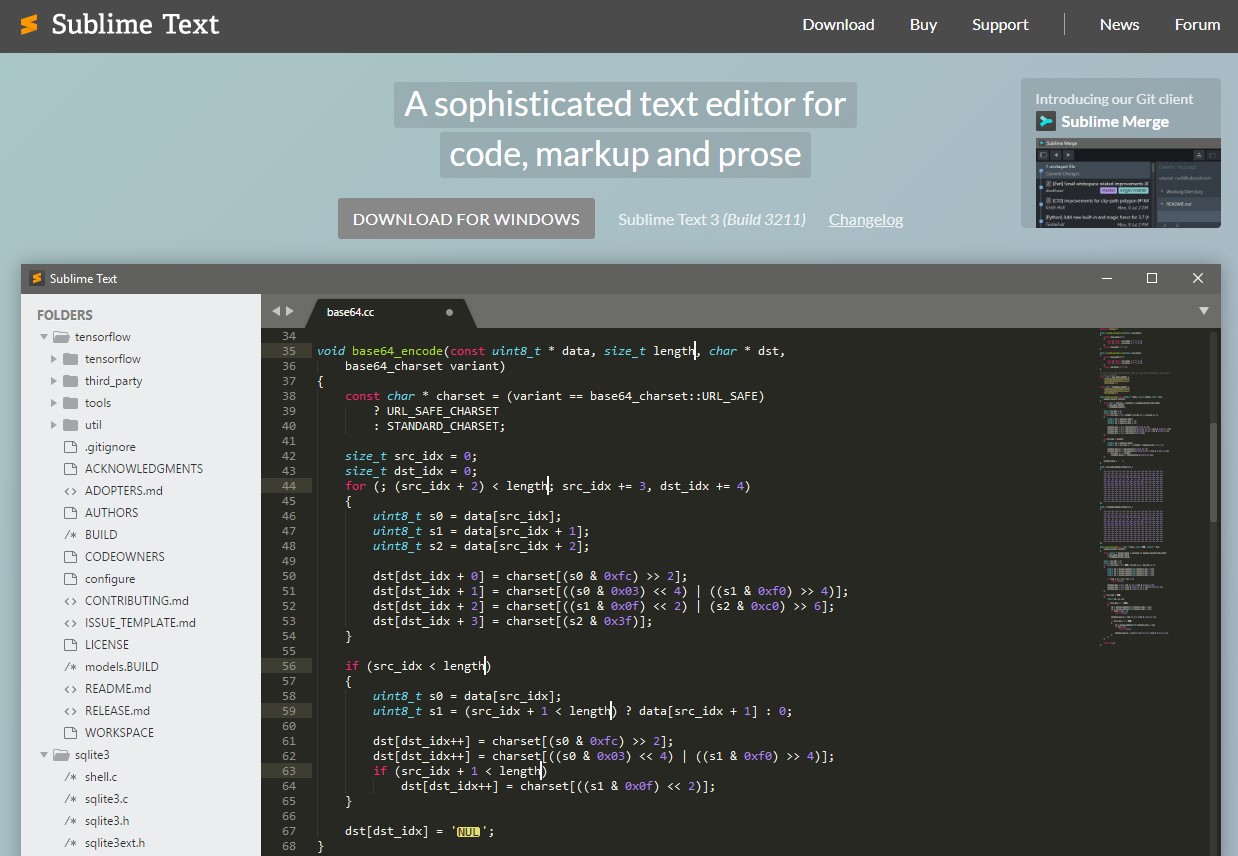Collapse the tensorflow root folder
The width and height of the screenshot is (1238, 856).
pyautogui.click(x=44, y=337)
